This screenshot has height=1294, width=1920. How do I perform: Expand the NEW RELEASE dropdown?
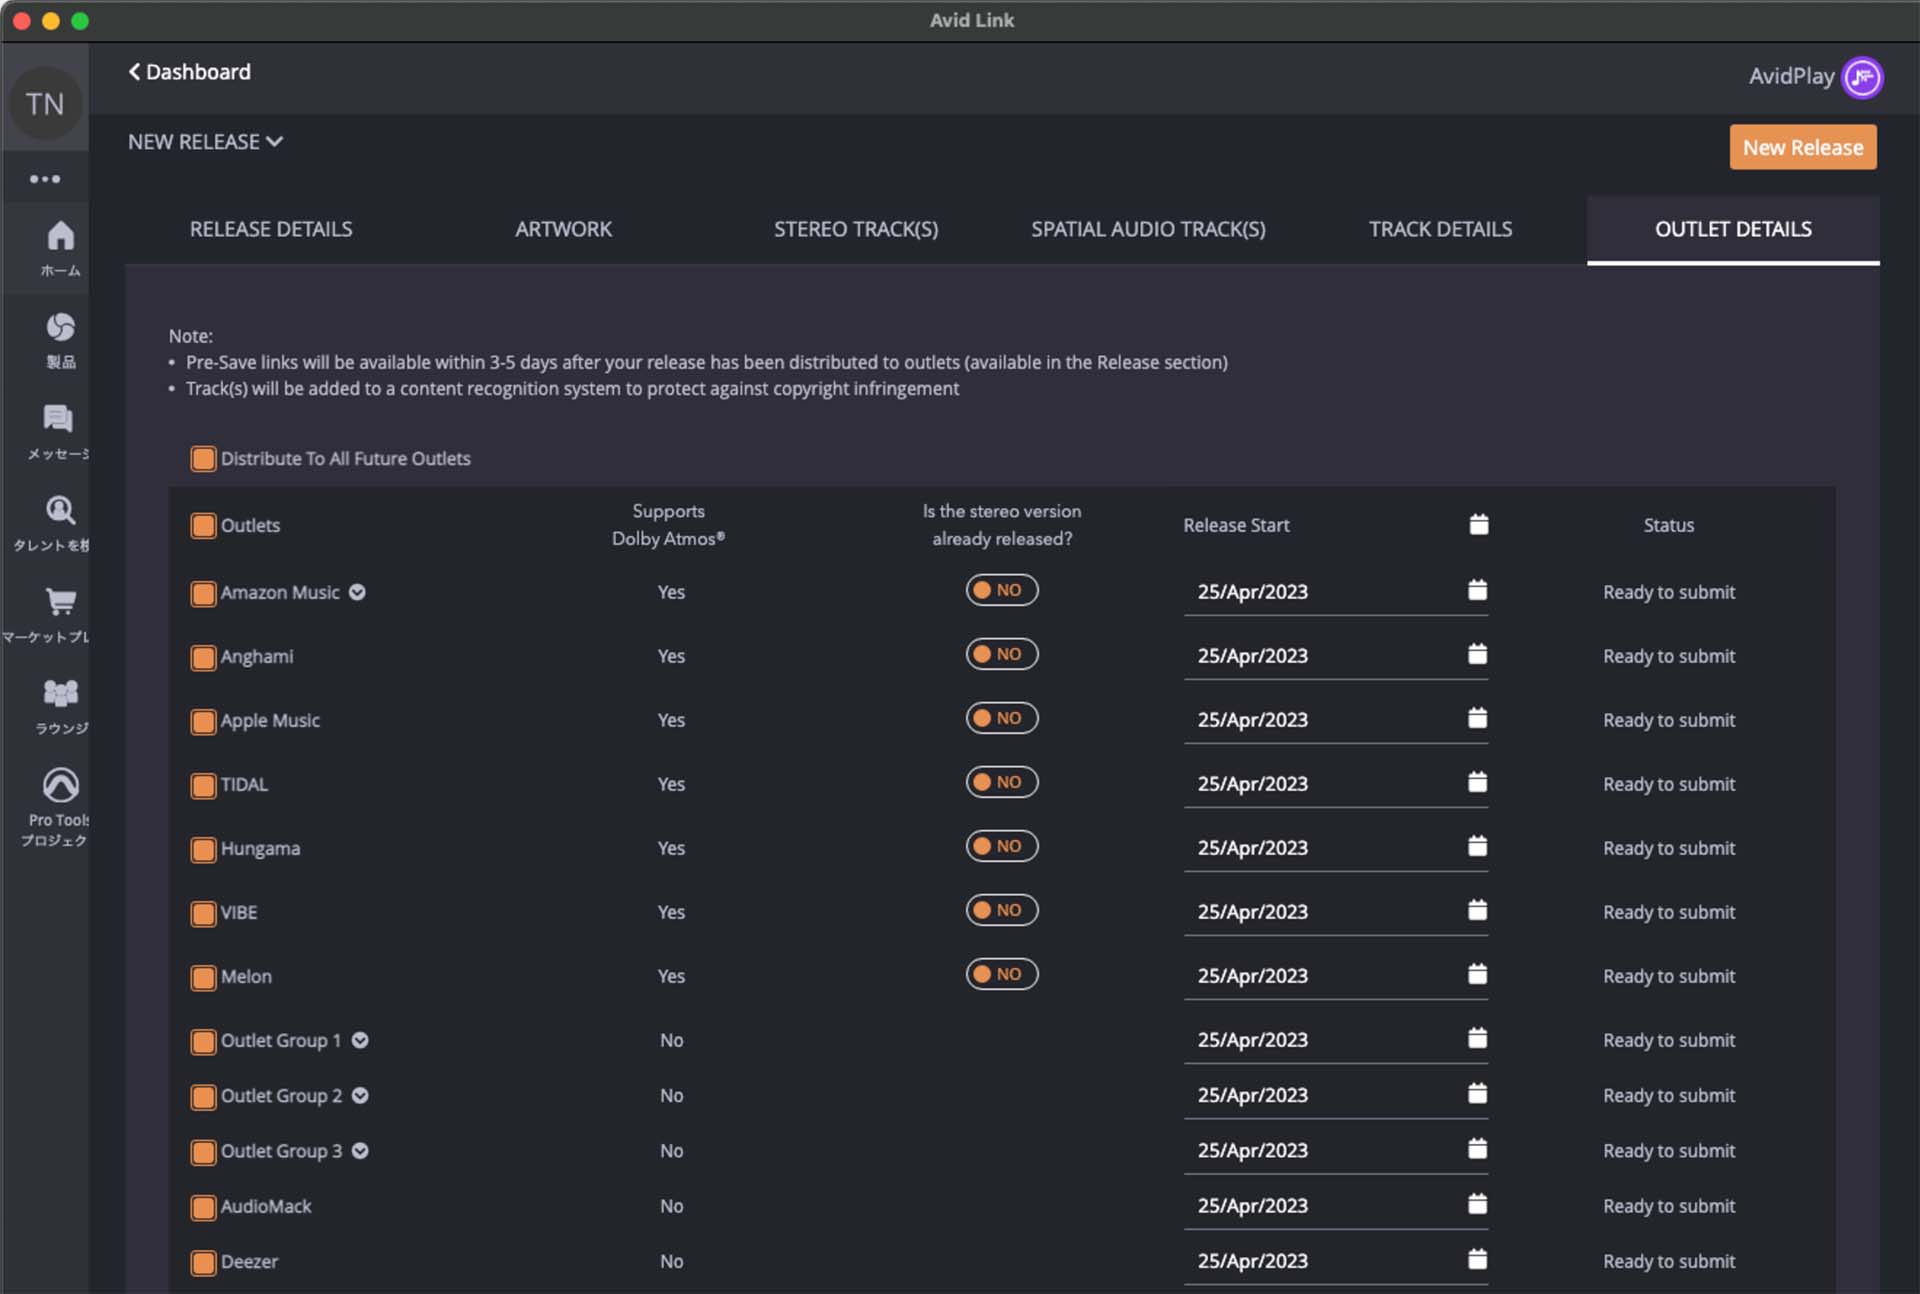[205, 142]
